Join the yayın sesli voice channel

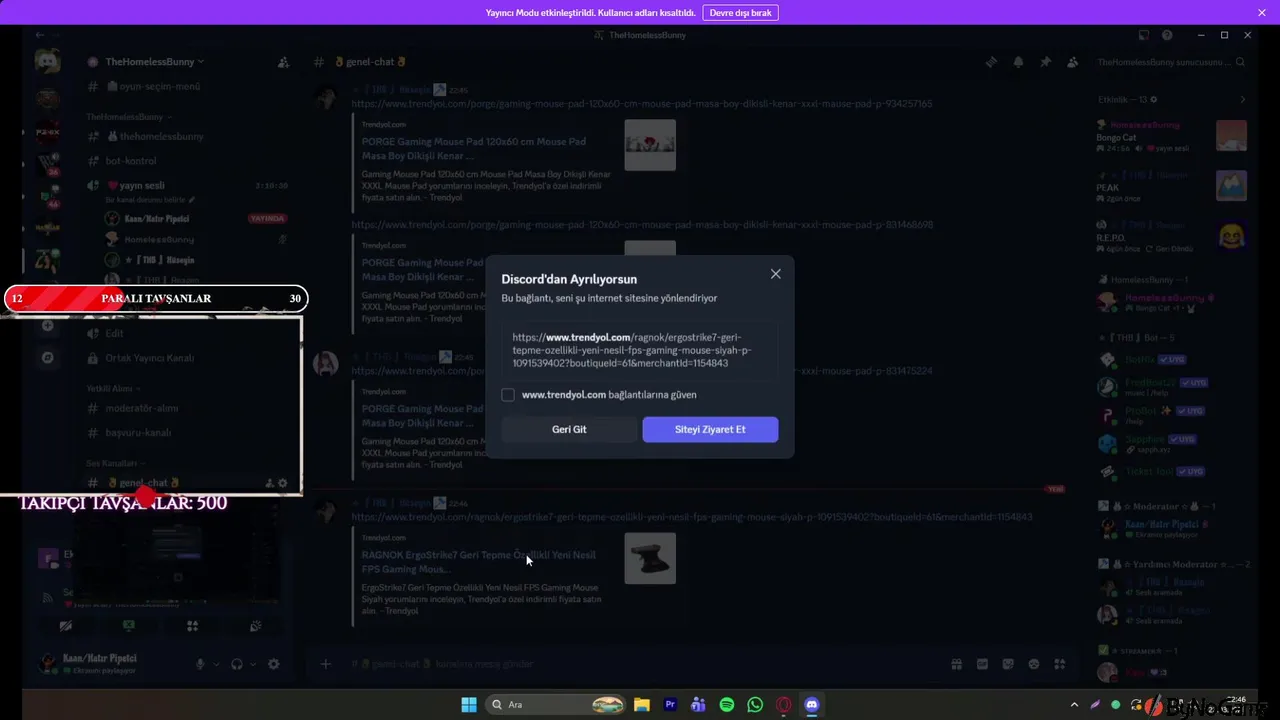pyautogui.click(x=141, y=185)
